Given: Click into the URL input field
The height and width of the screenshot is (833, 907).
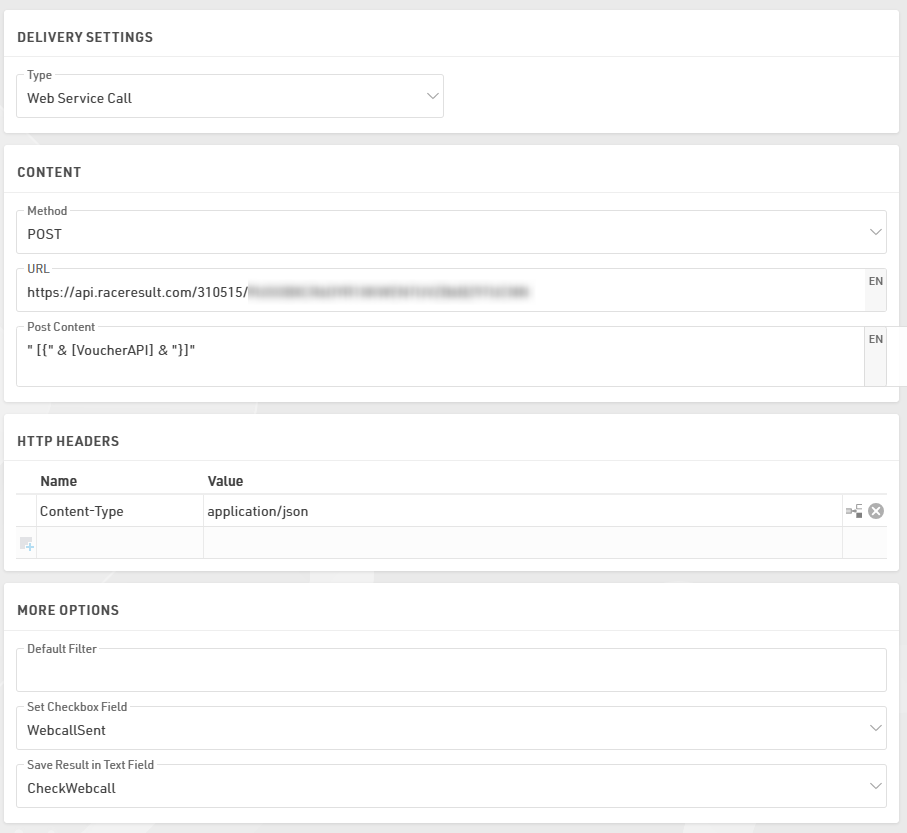Looking at the screenshot, I should point(440,292).
